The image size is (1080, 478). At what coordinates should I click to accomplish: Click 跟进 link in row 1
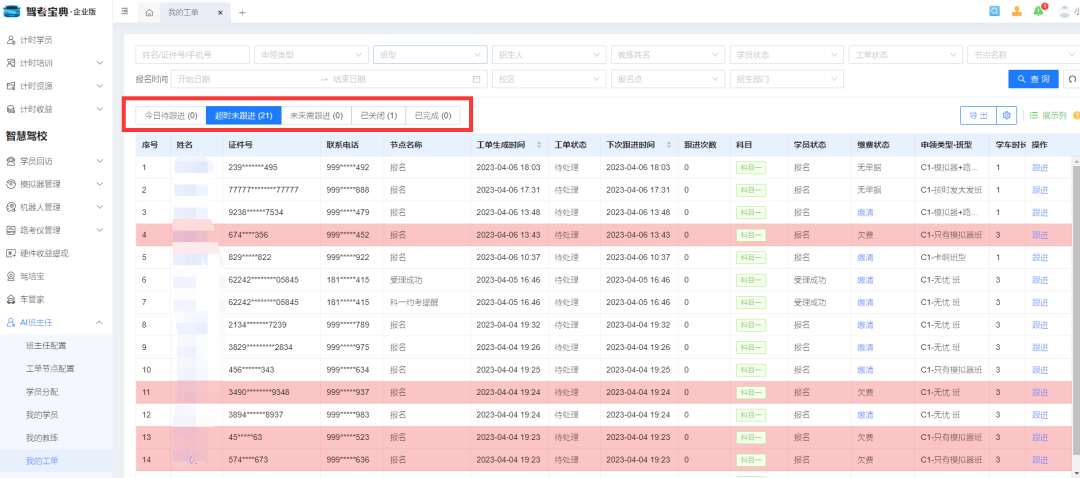coord(1039,167)
